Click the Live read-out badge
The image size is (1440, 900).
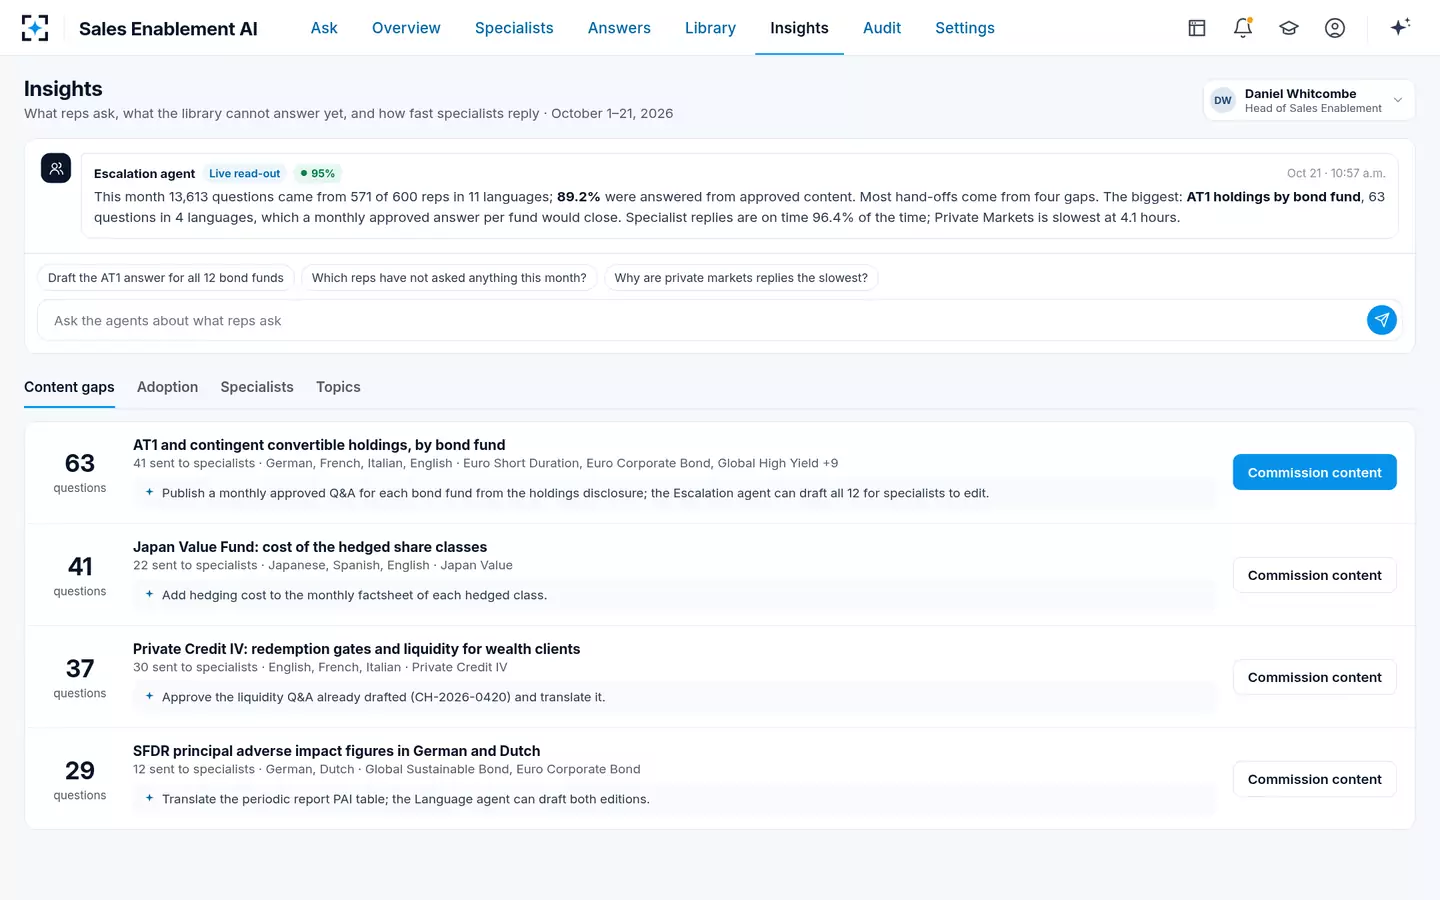245,173
